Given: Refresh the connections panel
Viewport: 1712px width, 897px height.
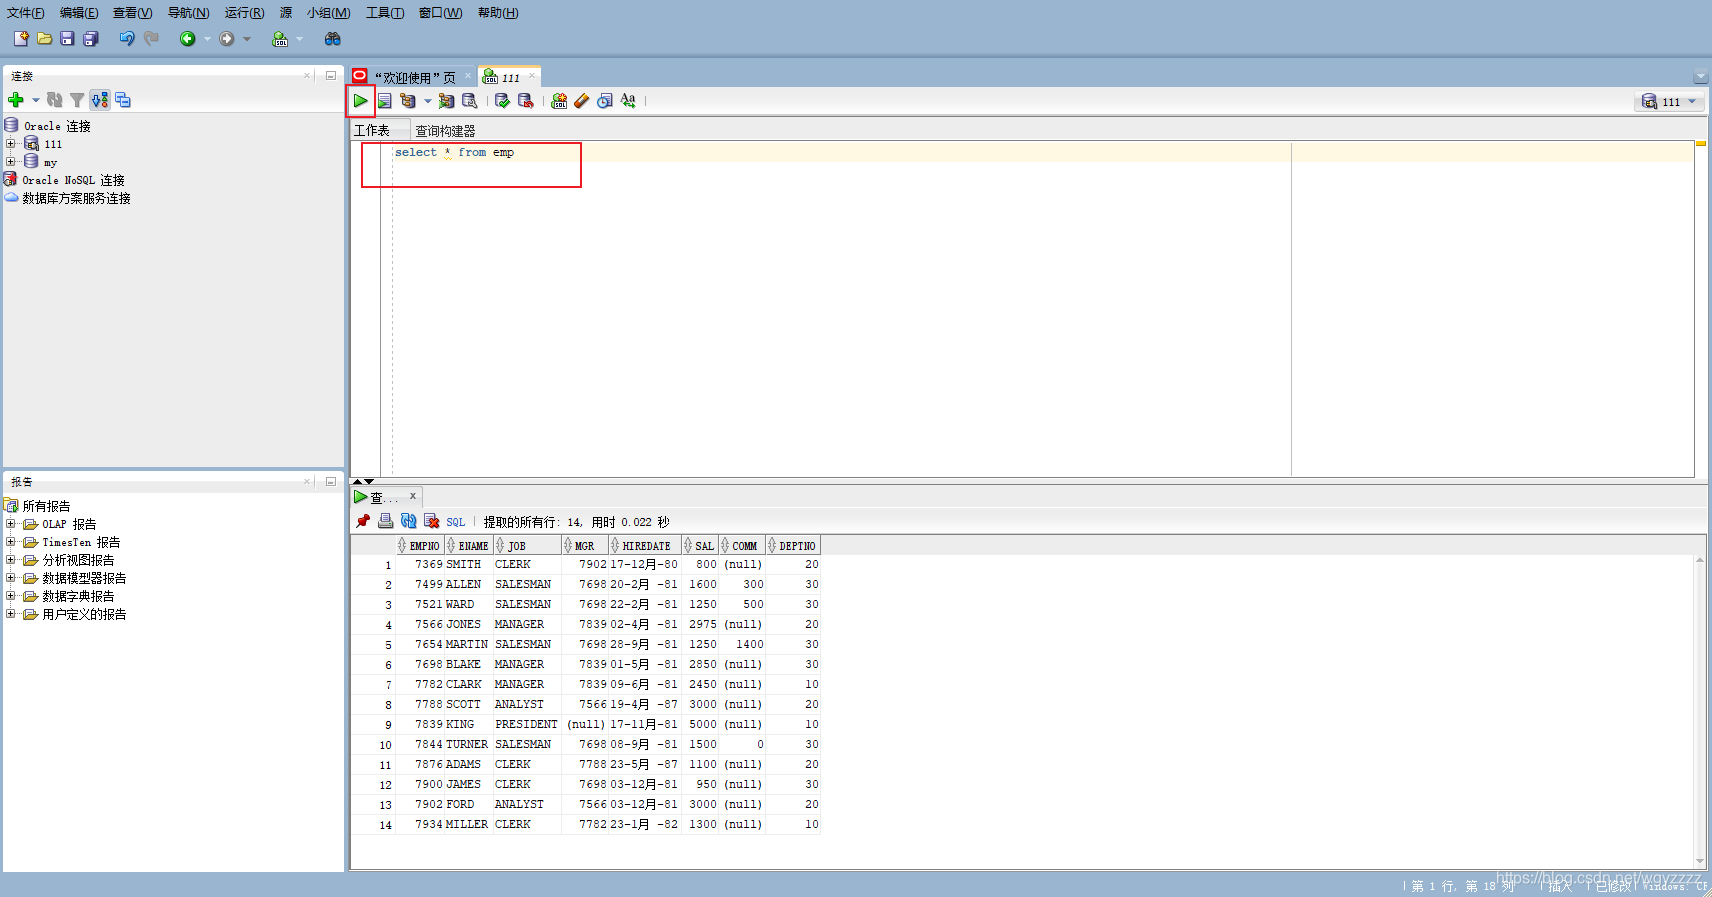Looking at the screenshot, I should click(54, 100).
